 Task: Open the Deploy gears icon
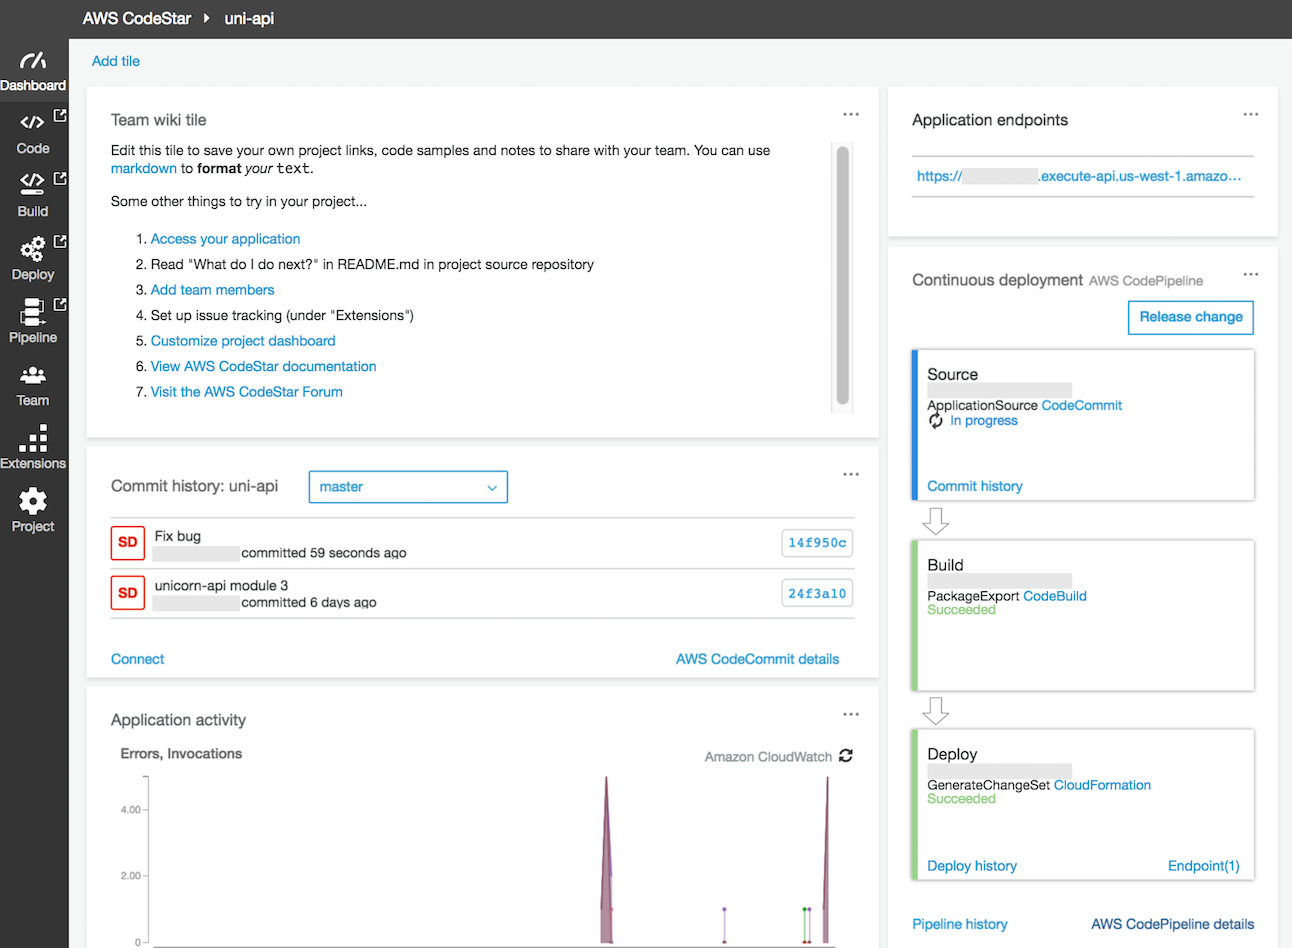[32, 248]
